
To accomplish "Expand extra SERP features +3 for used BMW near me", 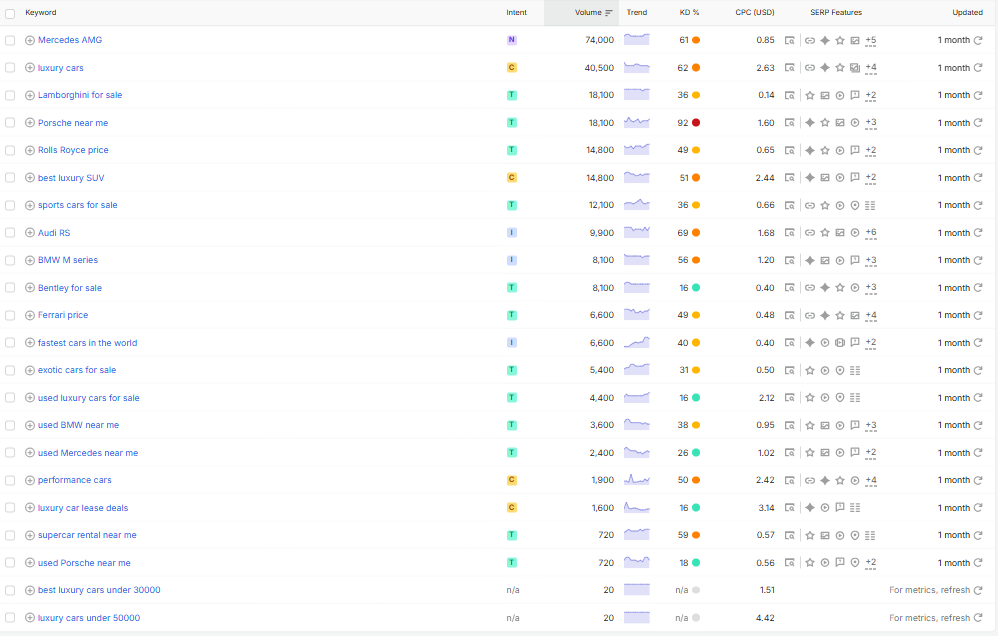I will pos(871,425).
